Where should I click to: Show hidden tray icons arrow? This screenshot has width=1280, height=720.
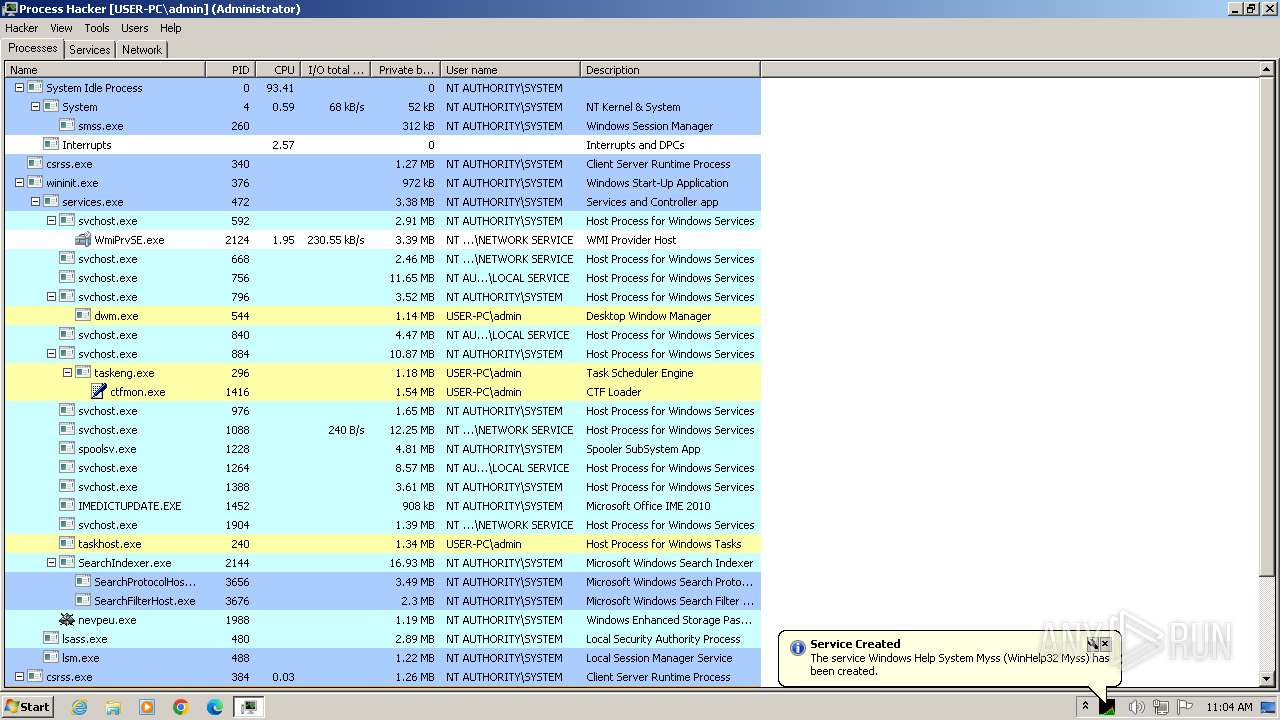(1085, 707)
